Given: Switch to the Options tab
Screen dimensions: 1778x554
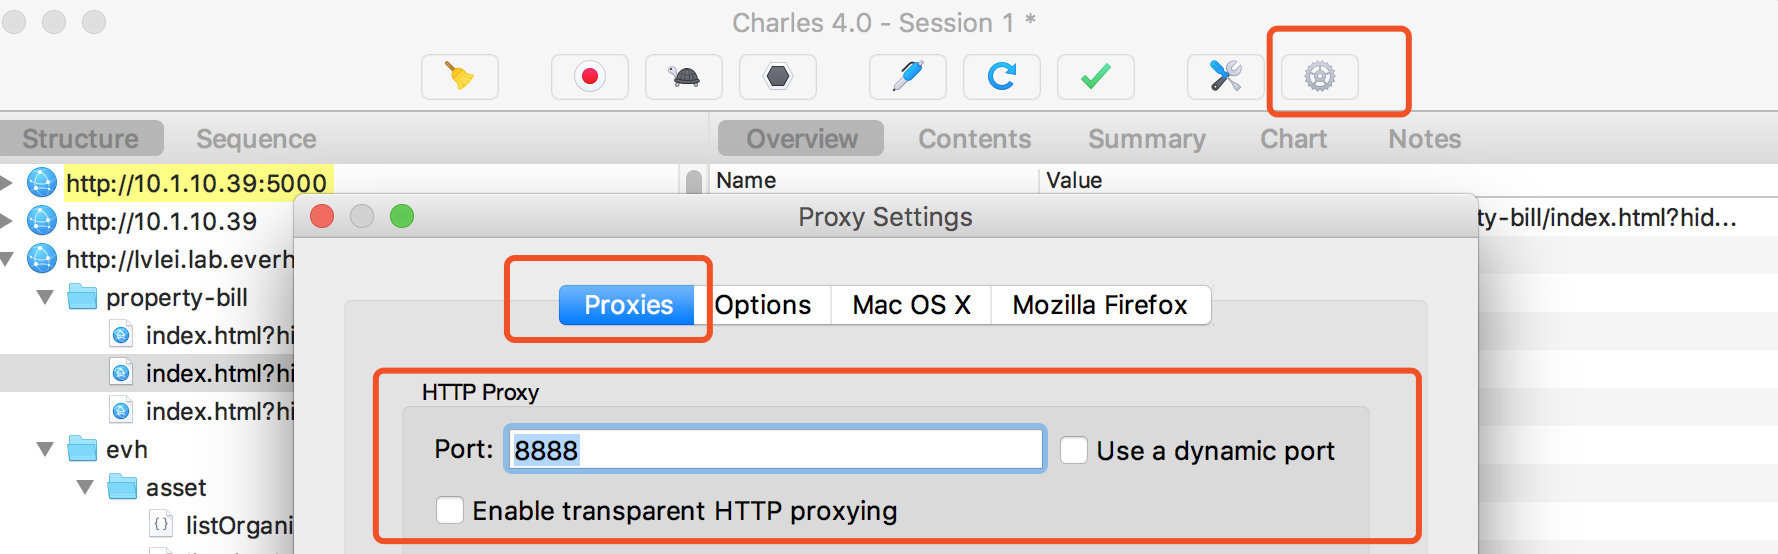Looking at the screenshot, I should 763,305.
